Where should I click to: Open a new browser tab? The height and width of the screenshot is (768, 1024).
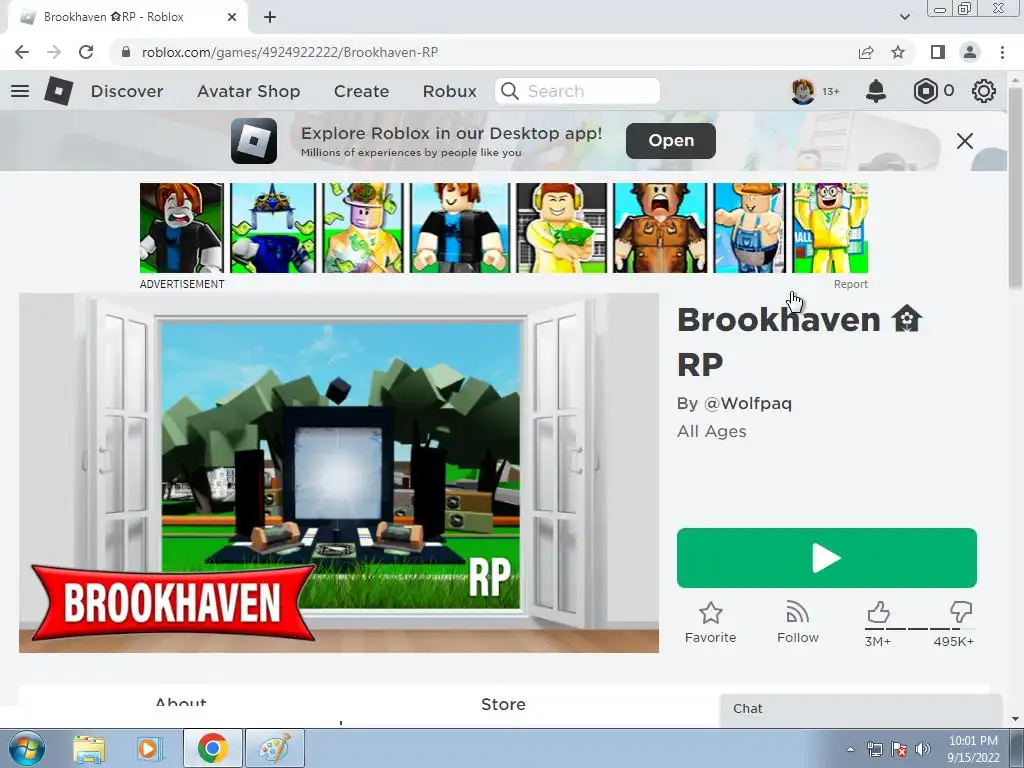[270, 18]
